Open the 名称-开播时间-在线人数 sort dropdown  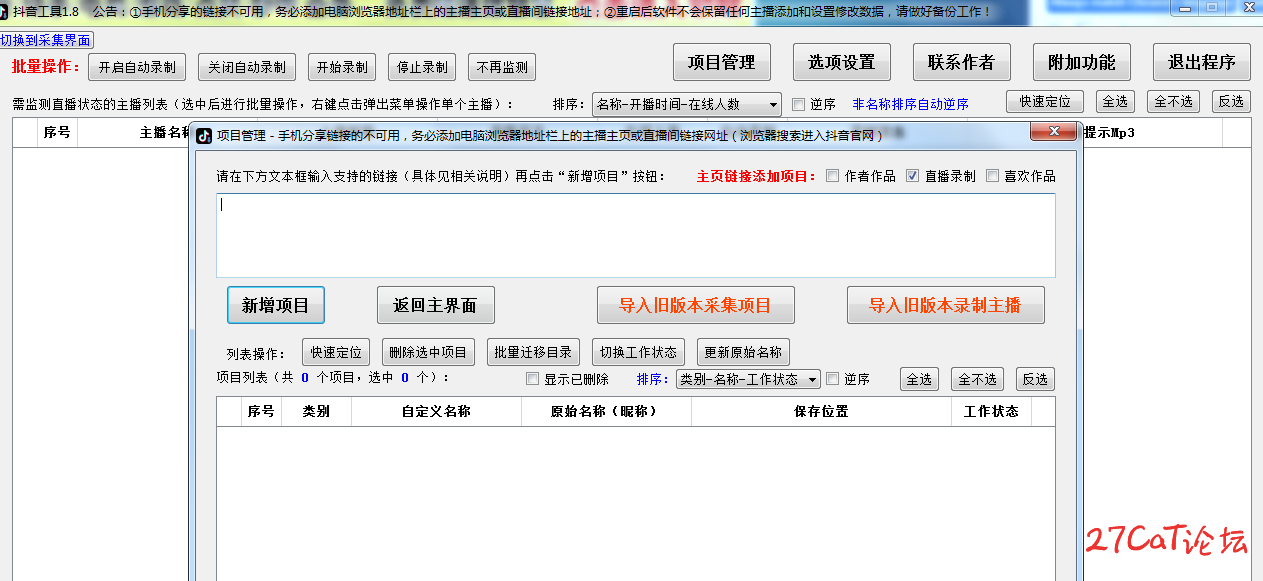click(687, 104)
